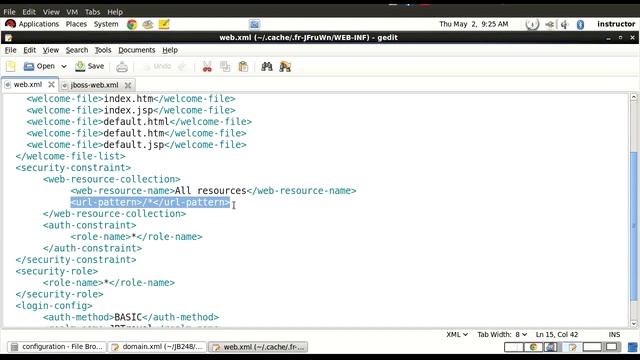Screen dimensions: 640x360
Task: Open the XML language selector dropdown
Action: point(457,334)
